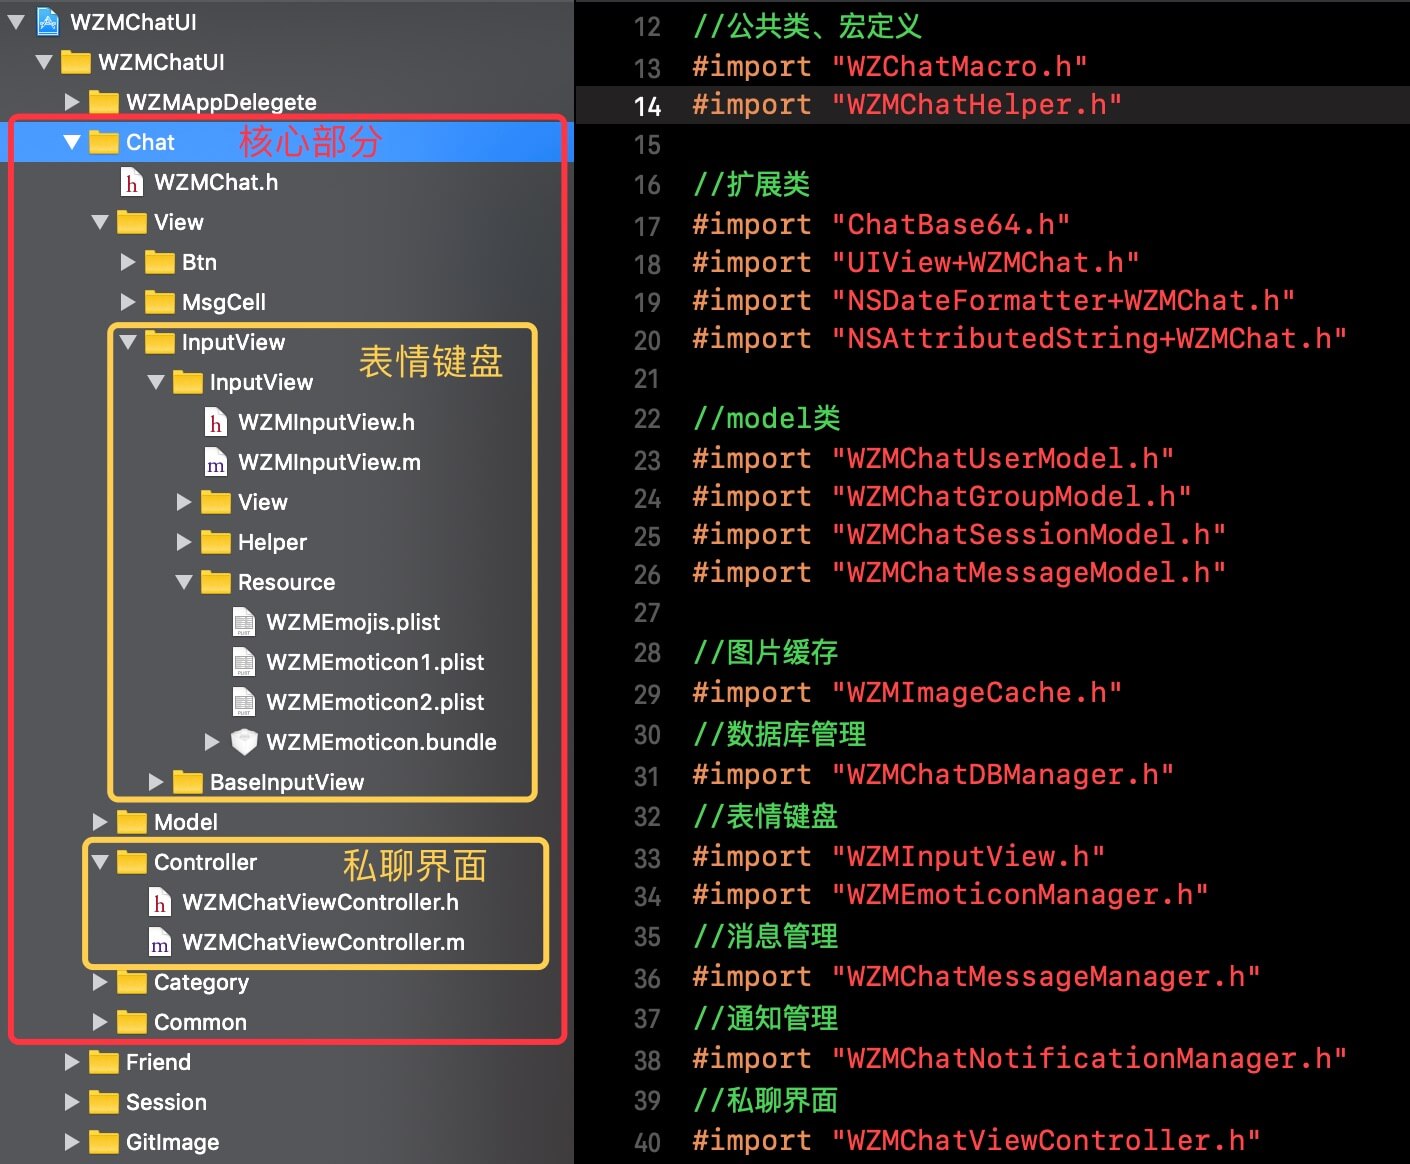Expand the WZMAppDelegete group
This screenshot has width=1410, height=1164.
(x=72, y=102)
